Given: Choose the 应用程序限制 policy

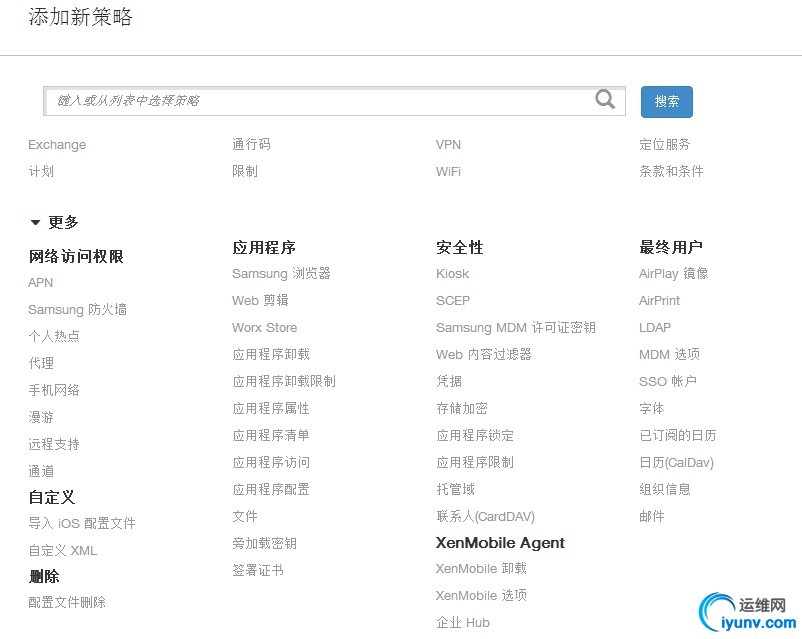Looking at the screenshot, I should click(475, 462).
